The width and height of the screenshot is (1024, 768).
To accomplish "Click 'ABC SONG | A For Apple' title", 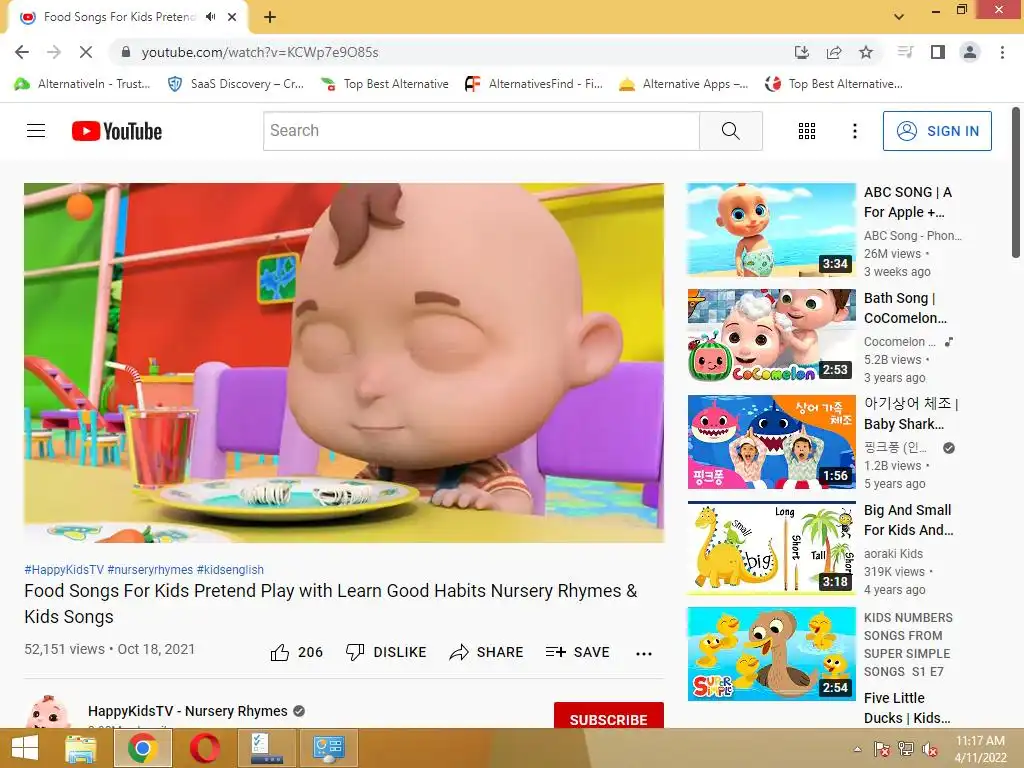I will (908, 202).
